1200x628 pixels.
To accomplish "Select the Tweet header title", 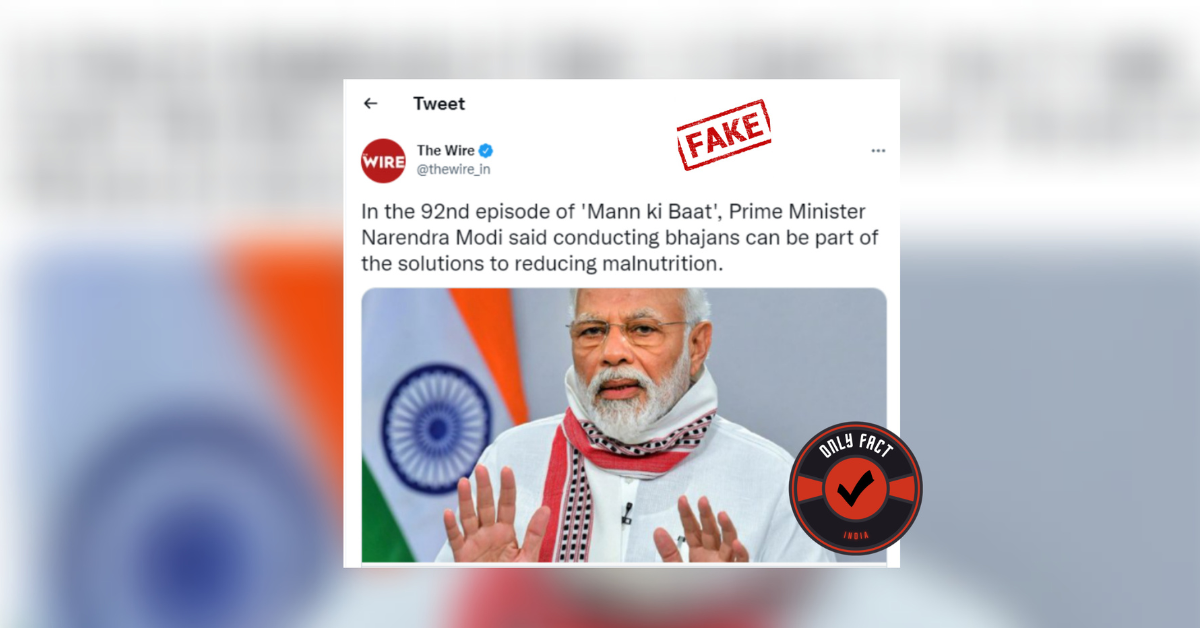I will tap(439, 103).
